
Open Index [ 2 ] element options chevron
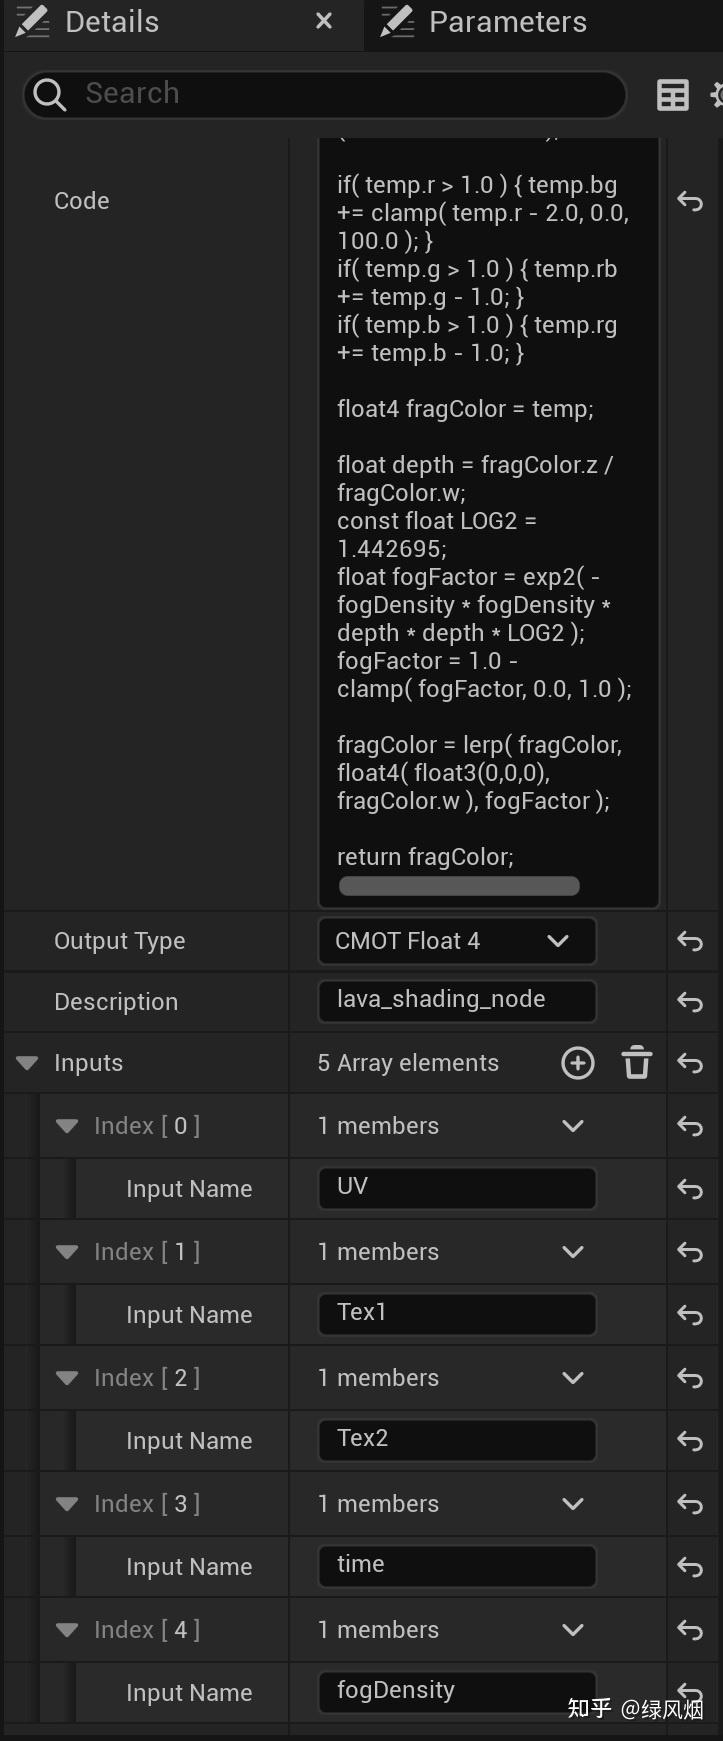tap(573, 1378)
